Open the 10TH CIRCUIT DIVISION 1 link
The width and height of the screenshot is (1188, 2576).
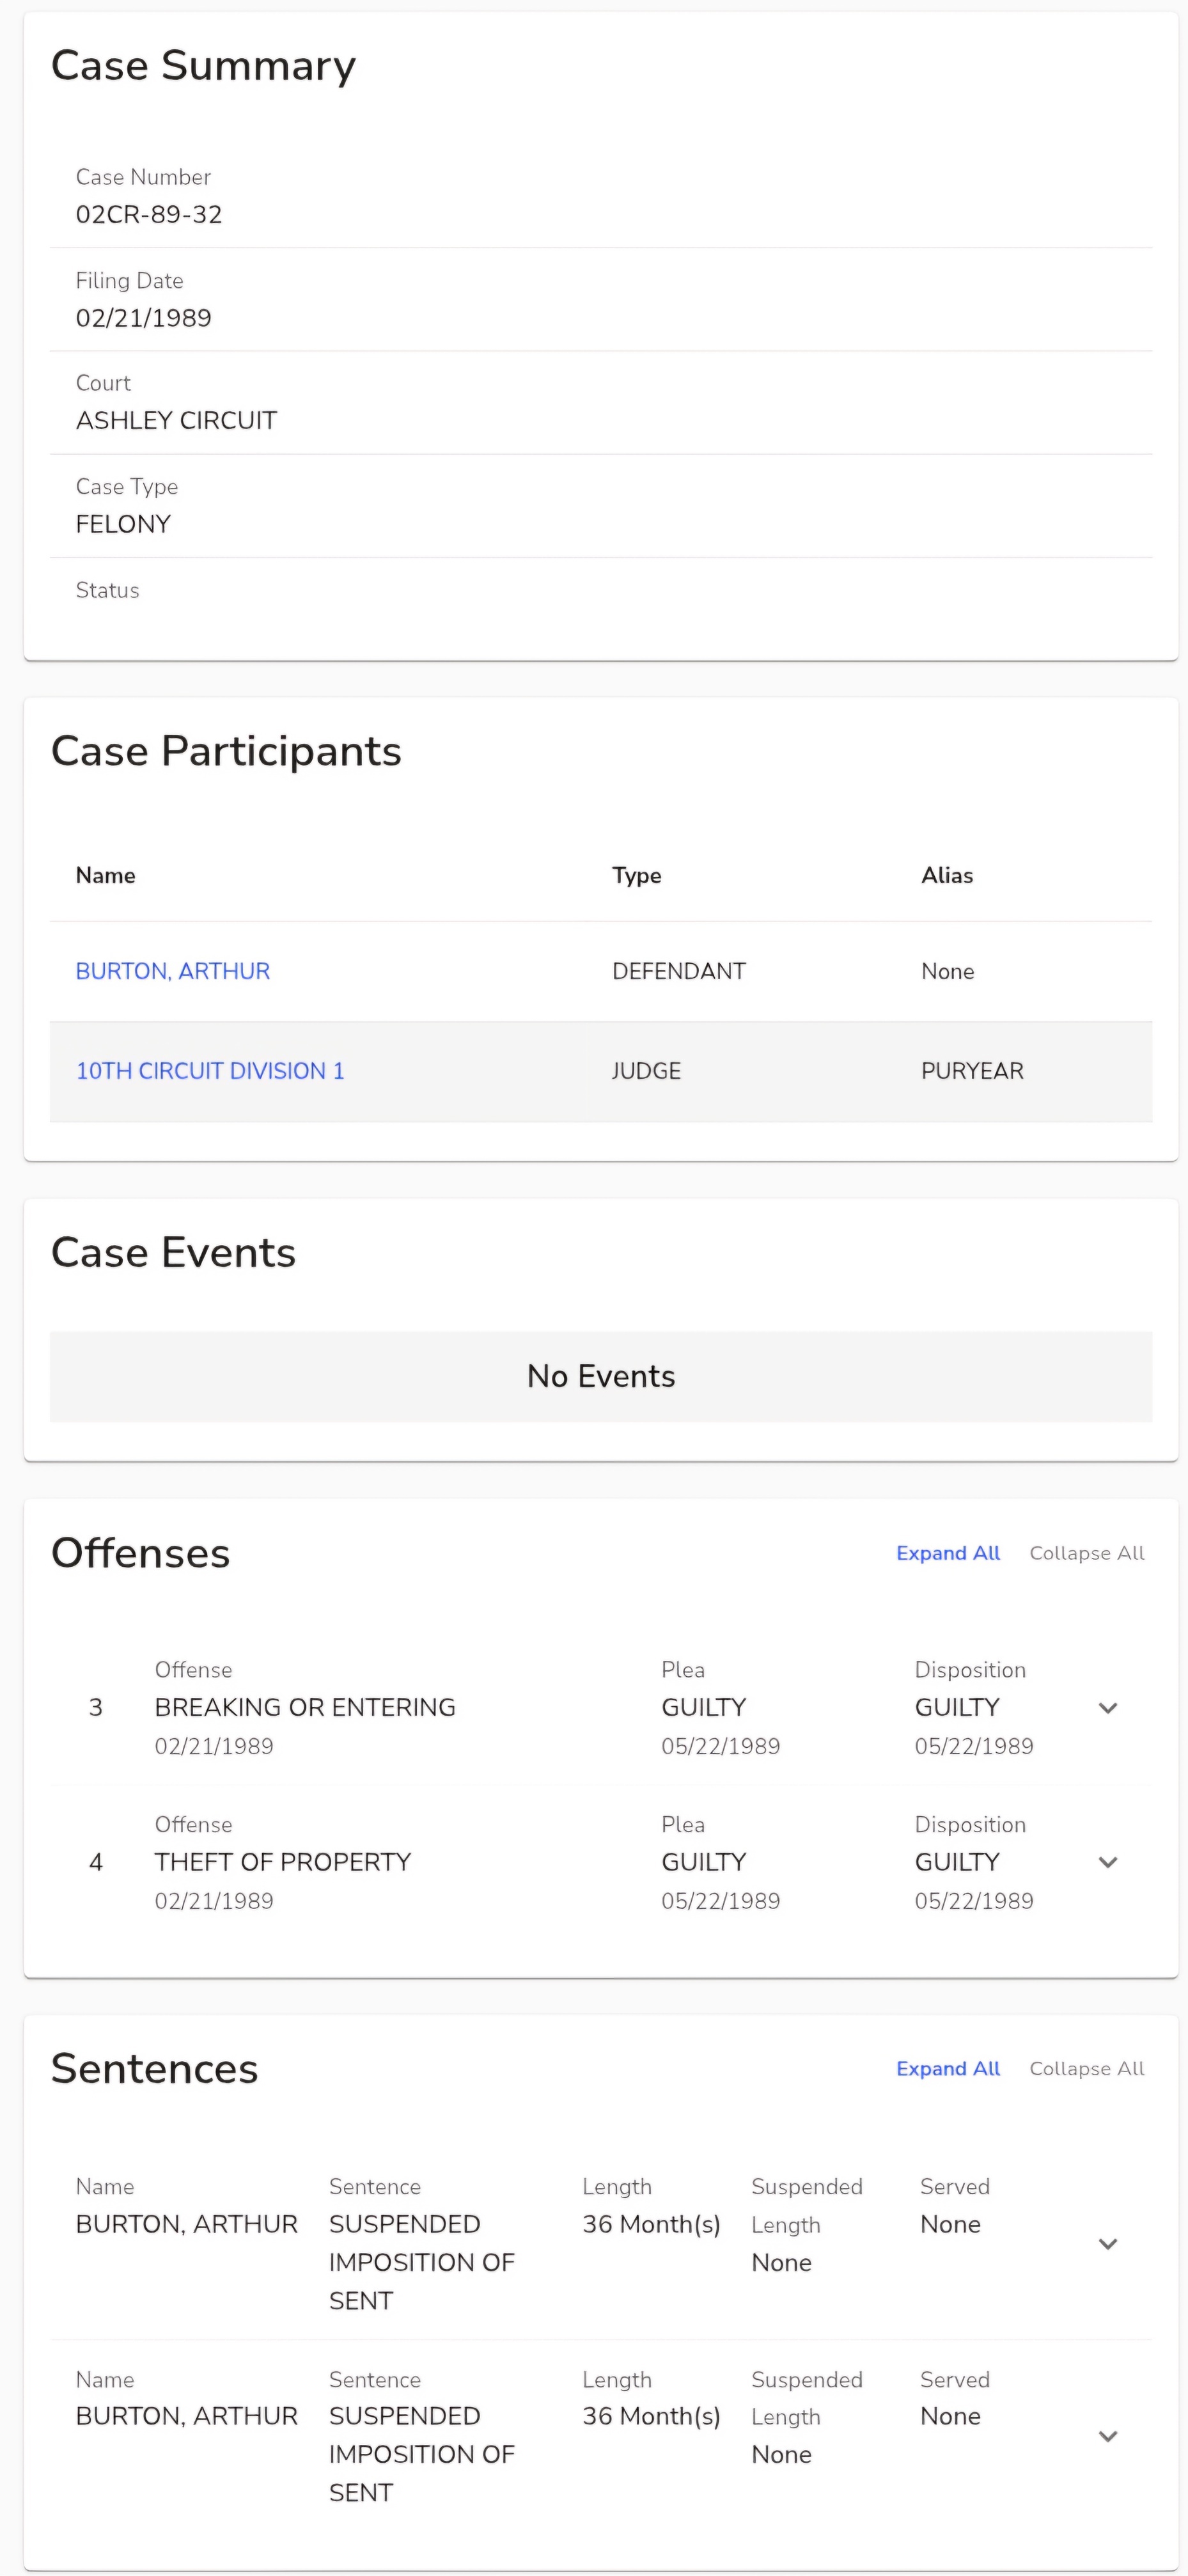[x=210, y=1071]
